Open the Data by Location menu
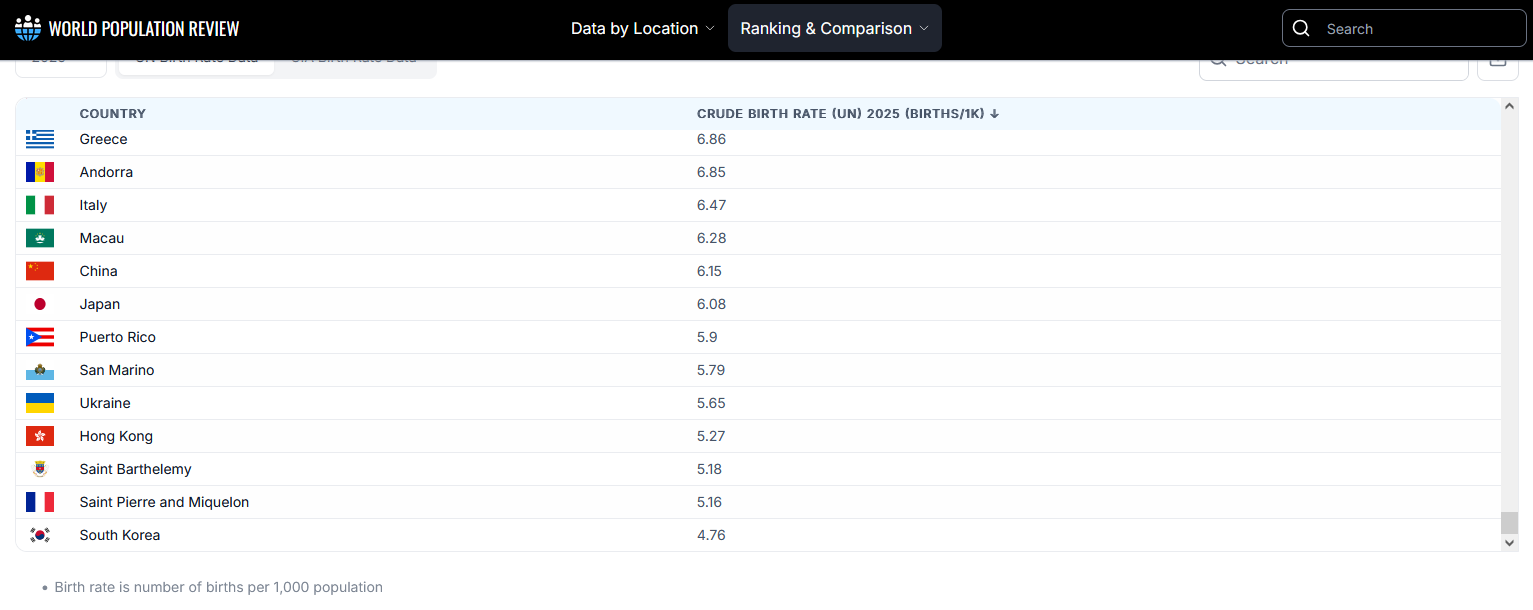 pyautogui.click(x=643, y=28)
